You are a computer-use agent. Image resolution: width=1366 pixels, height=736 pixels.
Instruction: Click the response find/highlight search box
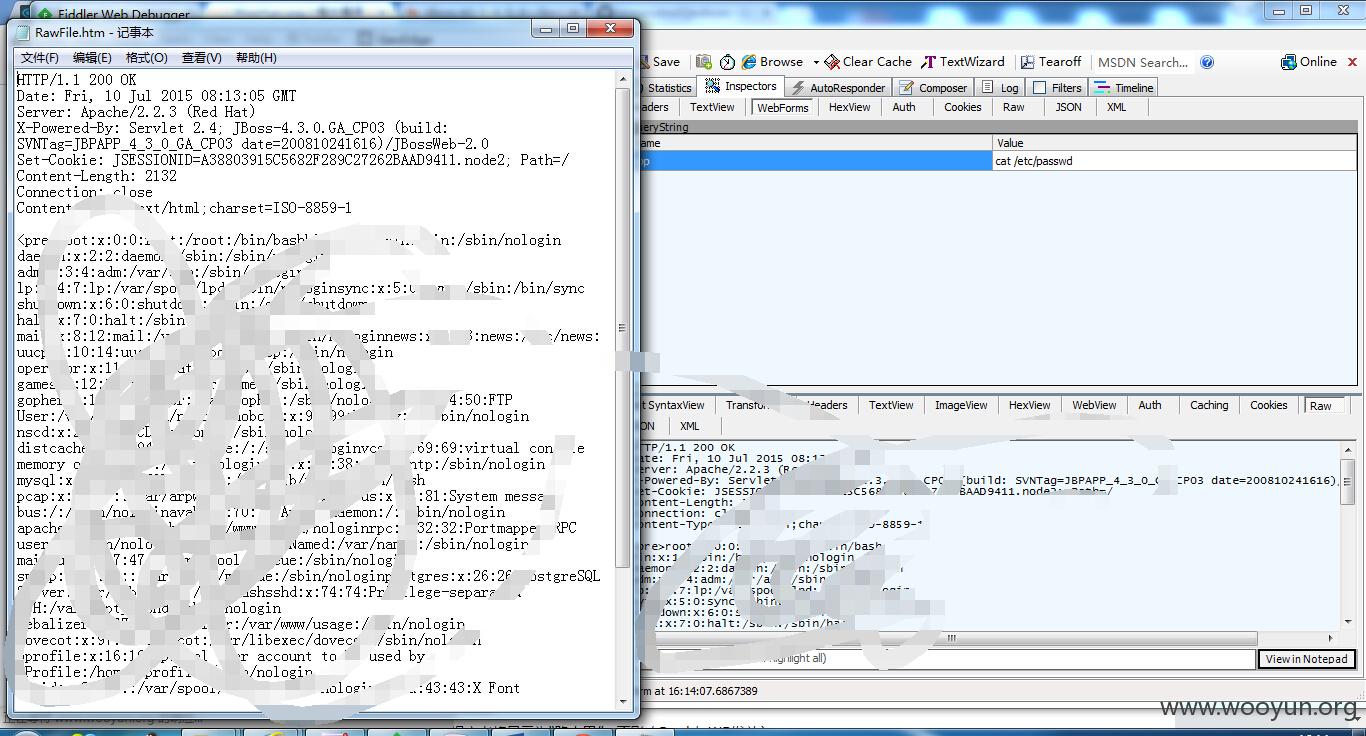[x=948, y=659]
